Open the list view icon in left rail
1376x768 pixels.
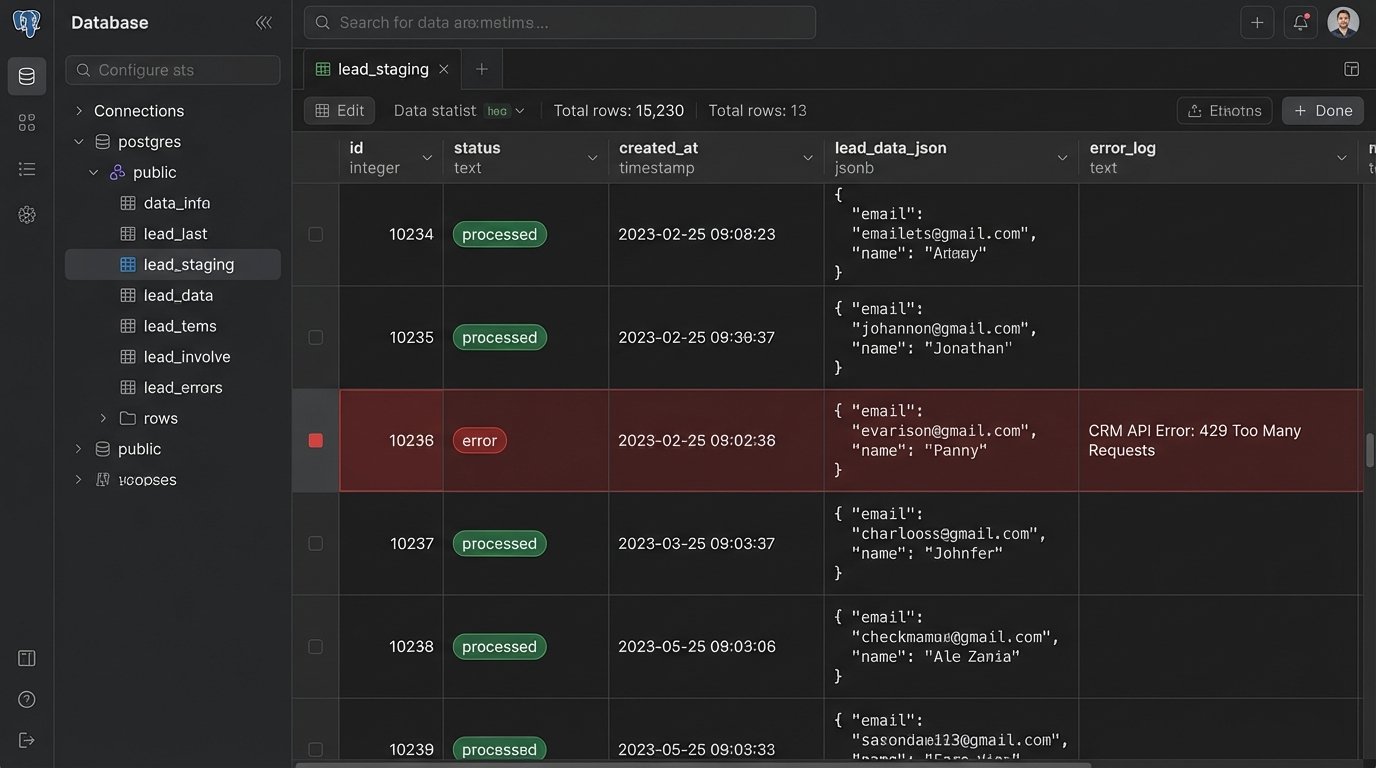click(x=27, y=169)
